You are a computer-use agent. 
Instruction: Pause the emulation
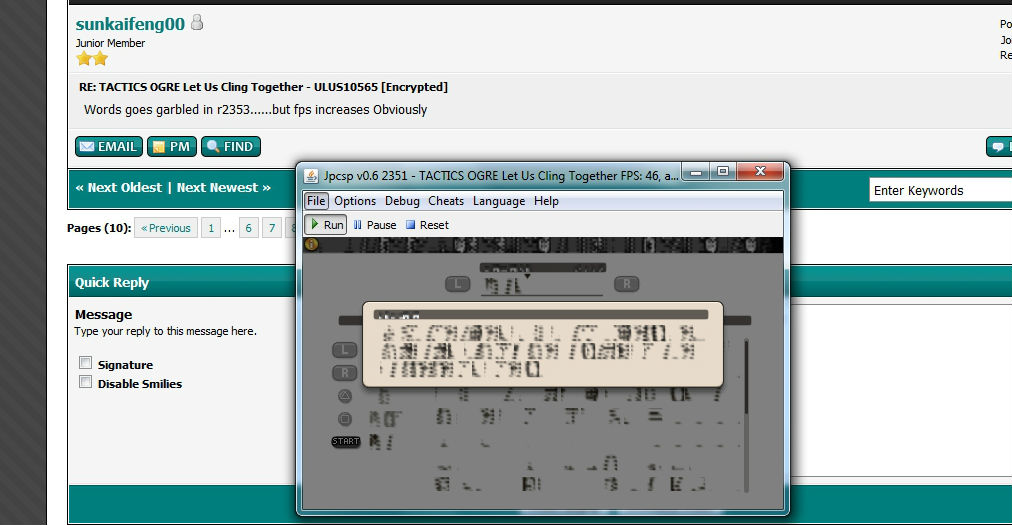[x=374, y=225]
